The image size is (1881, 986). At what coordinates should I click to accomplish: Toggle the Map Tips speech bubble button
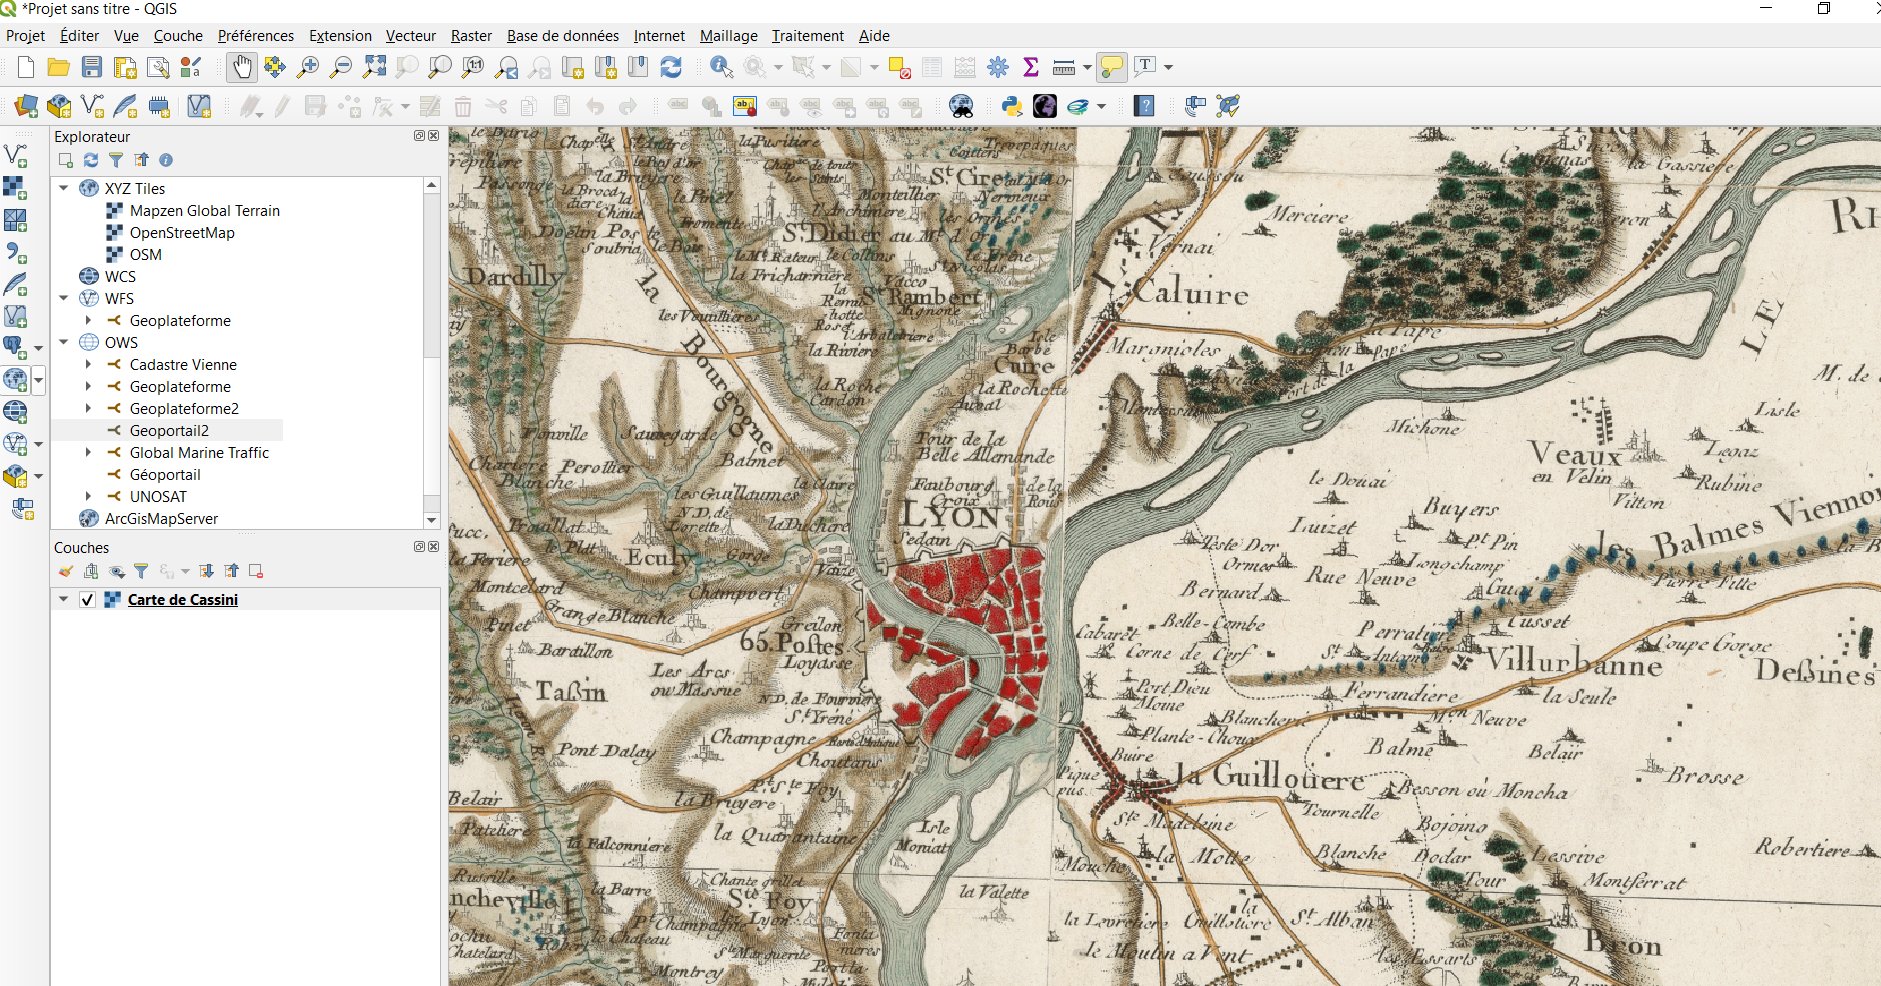[x=1111, y=67]
